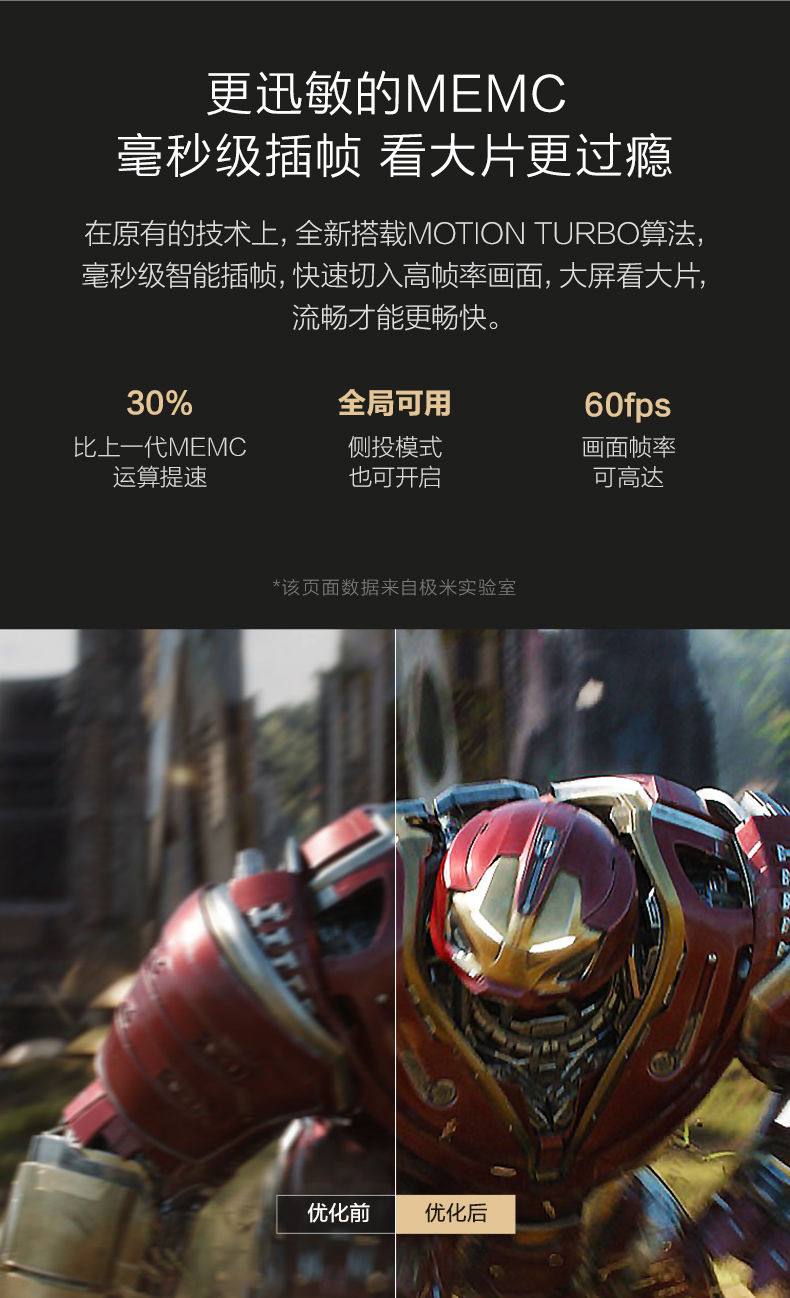The width and height of the screenshot is (790, 1298).
Task: Click the 30% speed figure
Action: click(159, 403)
